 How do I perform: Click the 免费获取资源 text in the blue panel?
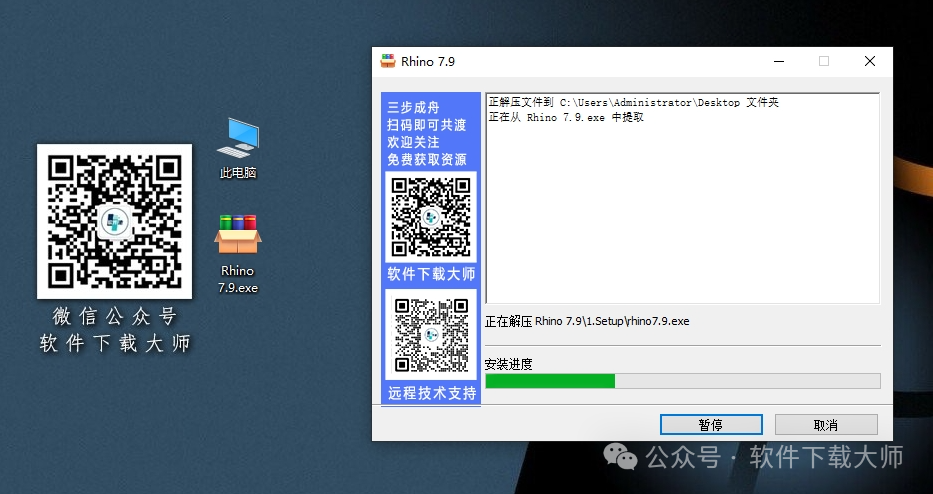(x=427, y=160)
